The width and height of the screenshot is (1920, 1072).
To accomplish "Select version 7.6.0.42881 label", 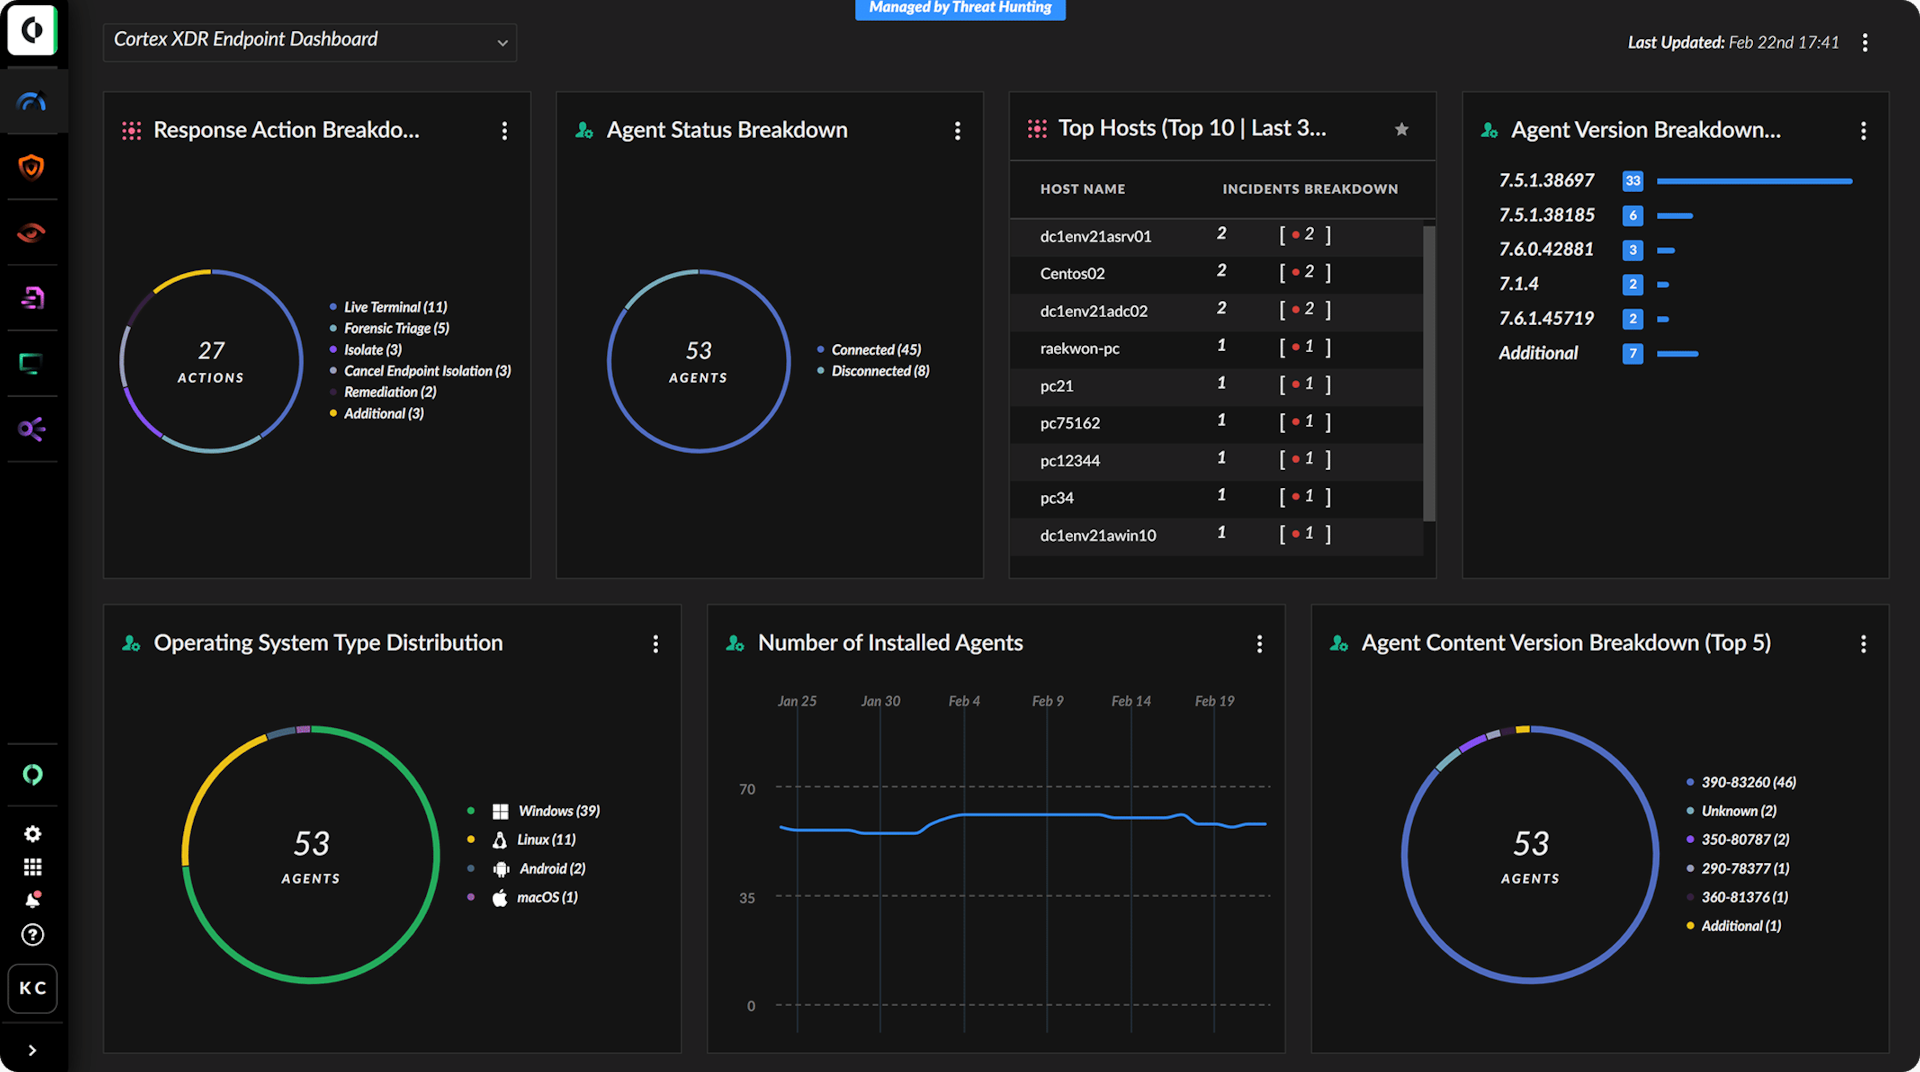I will 1546,249.
